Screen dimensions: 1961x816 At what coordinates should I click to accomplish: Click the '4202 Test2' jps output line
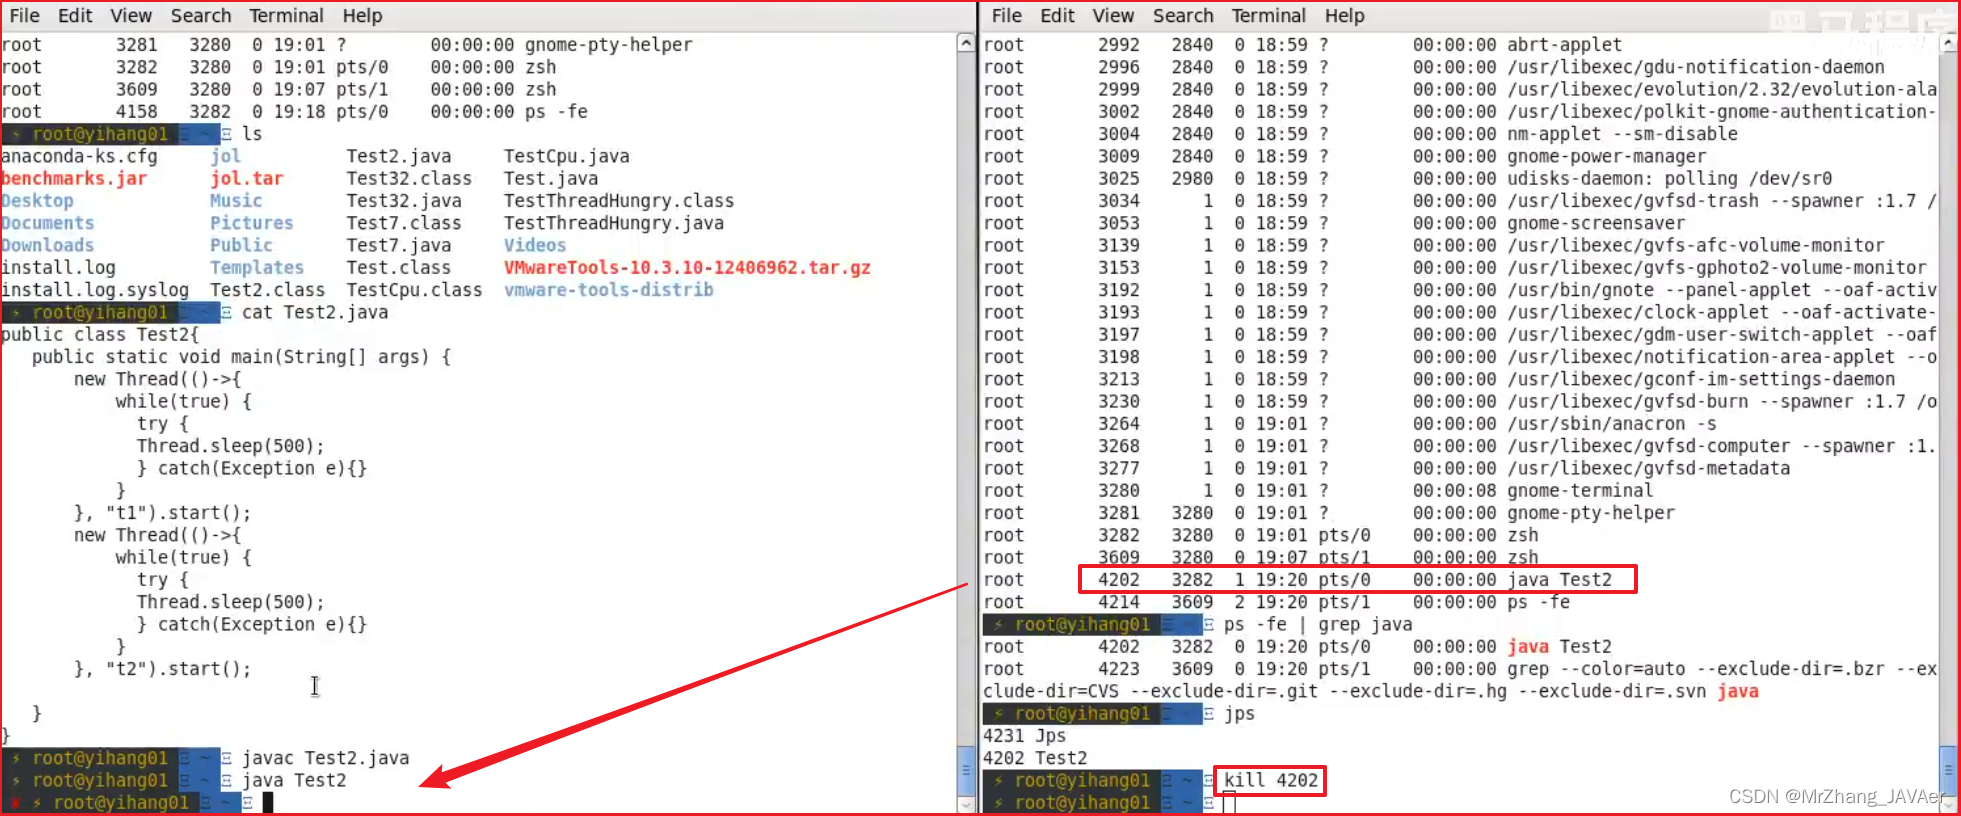tap(1035, 758)
